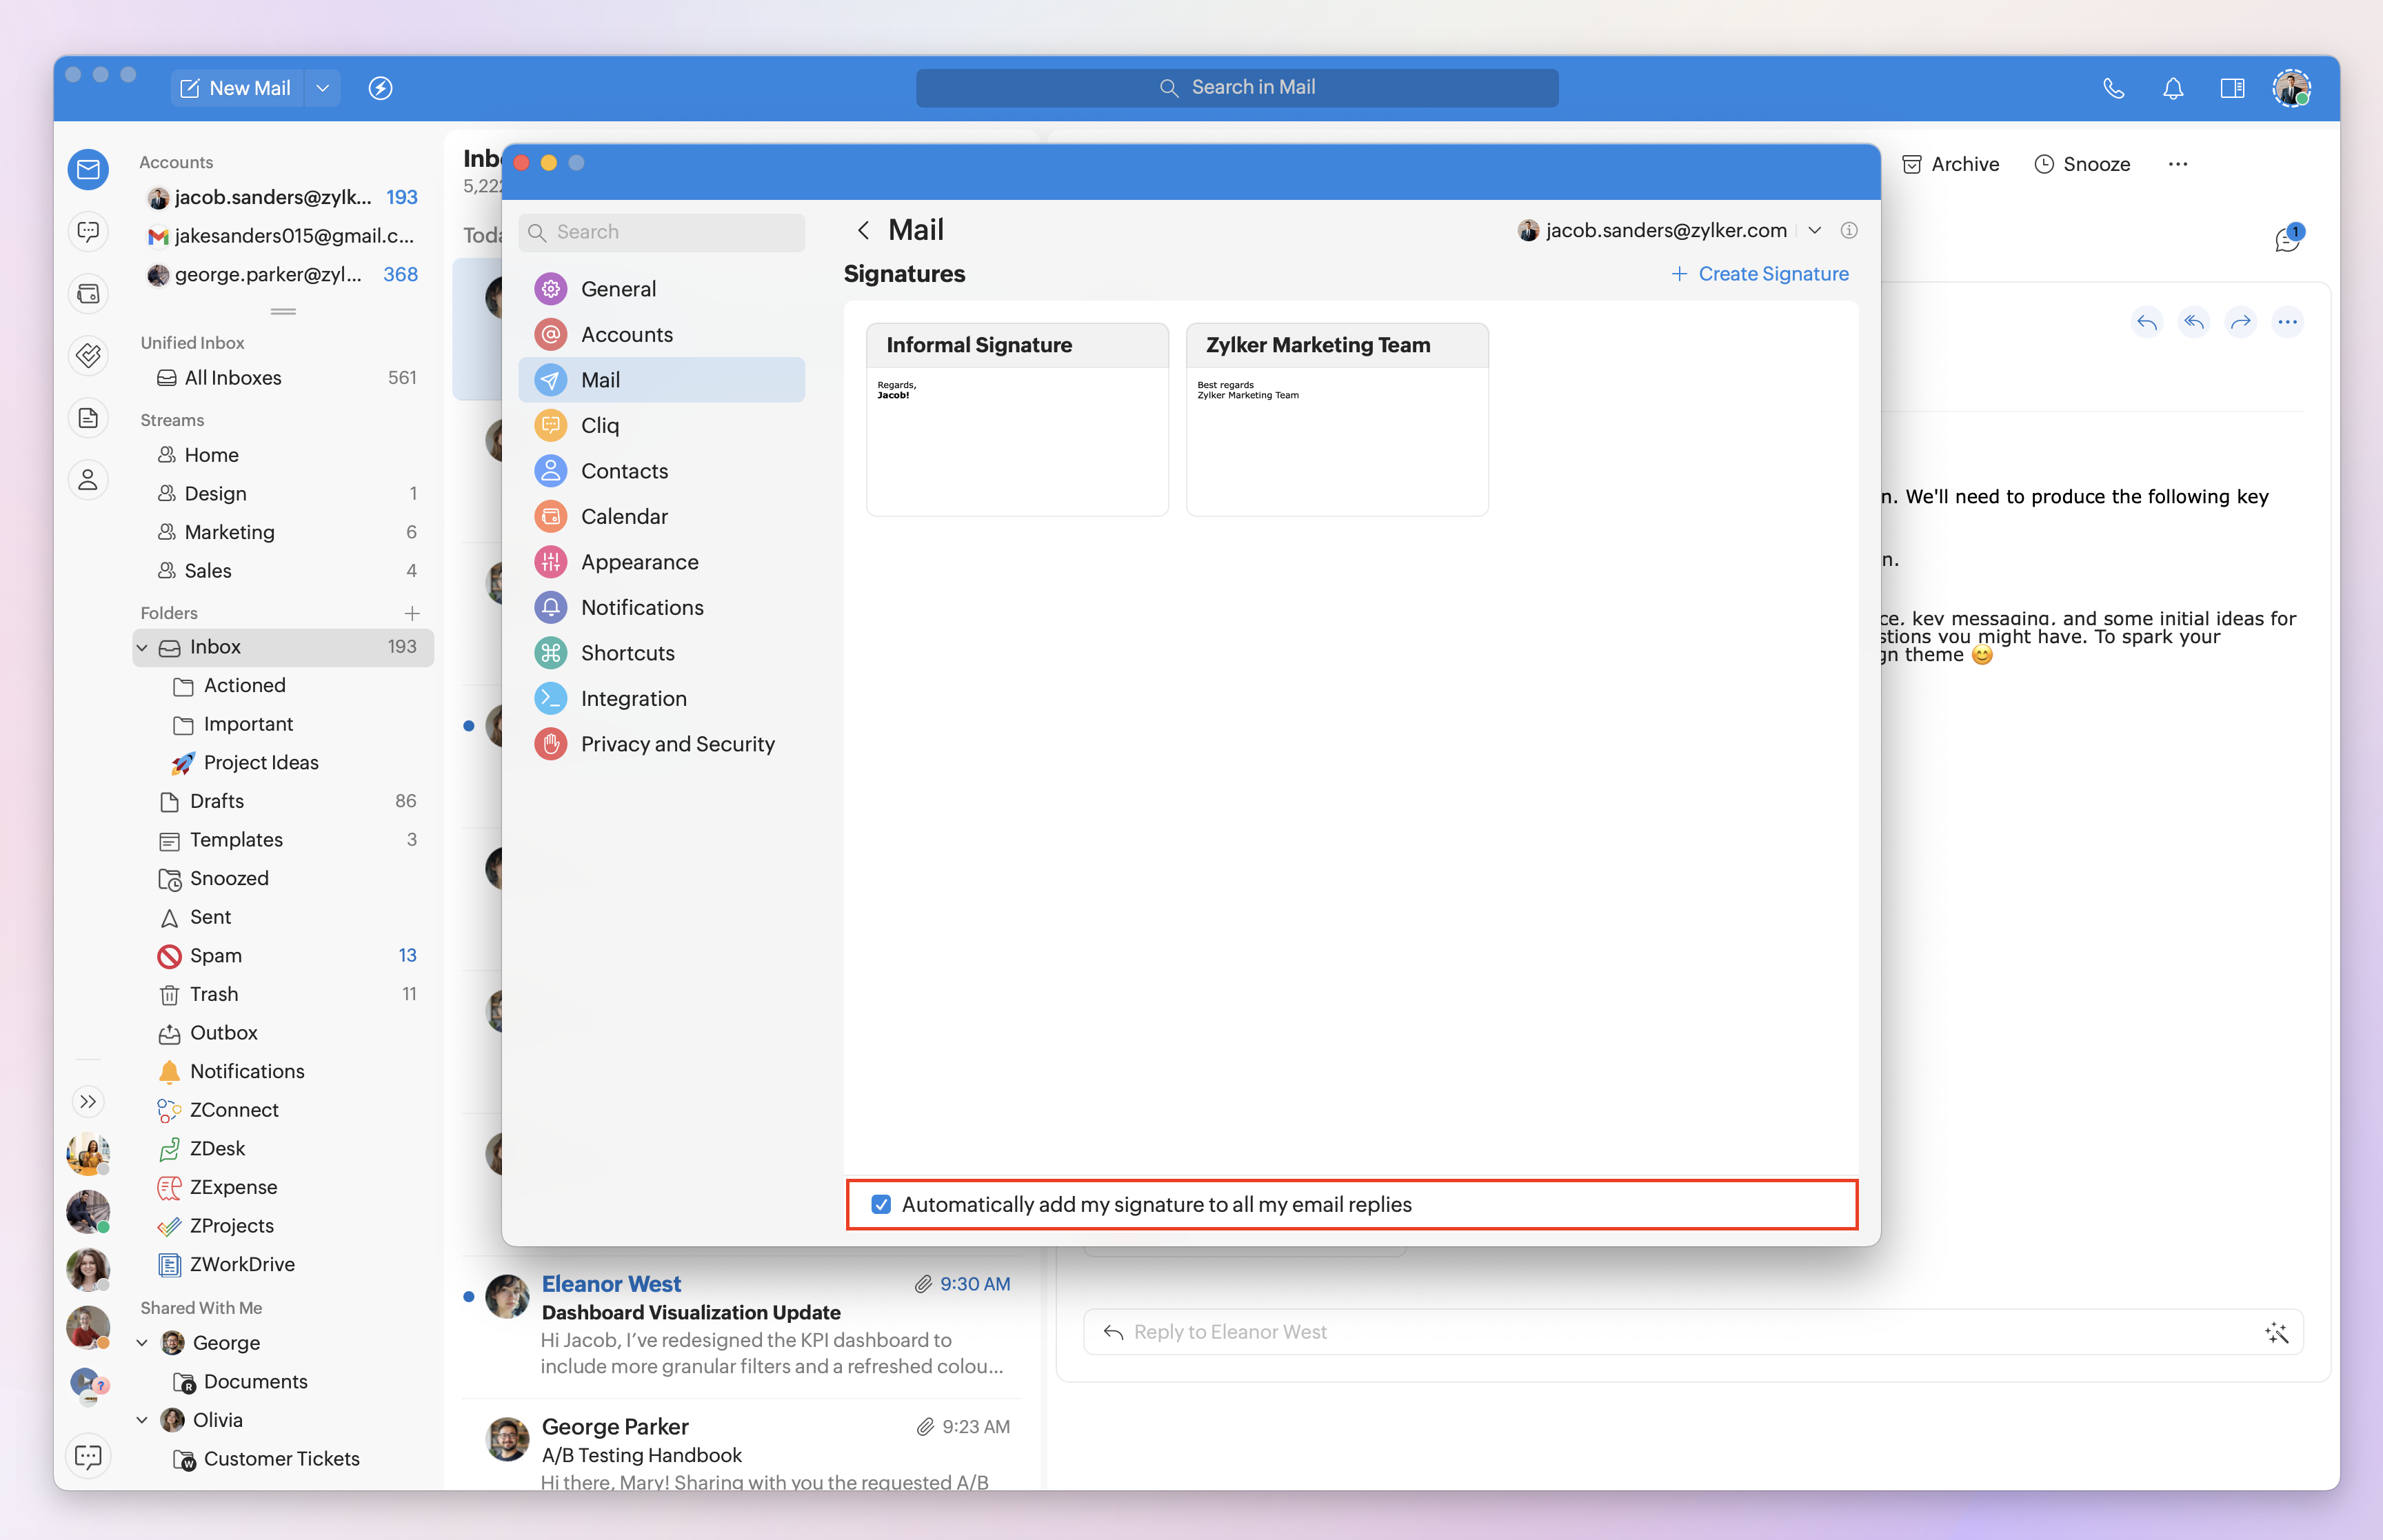Open the notifications bell icon
The image size is (2383, 1540).
point(2172,88)
